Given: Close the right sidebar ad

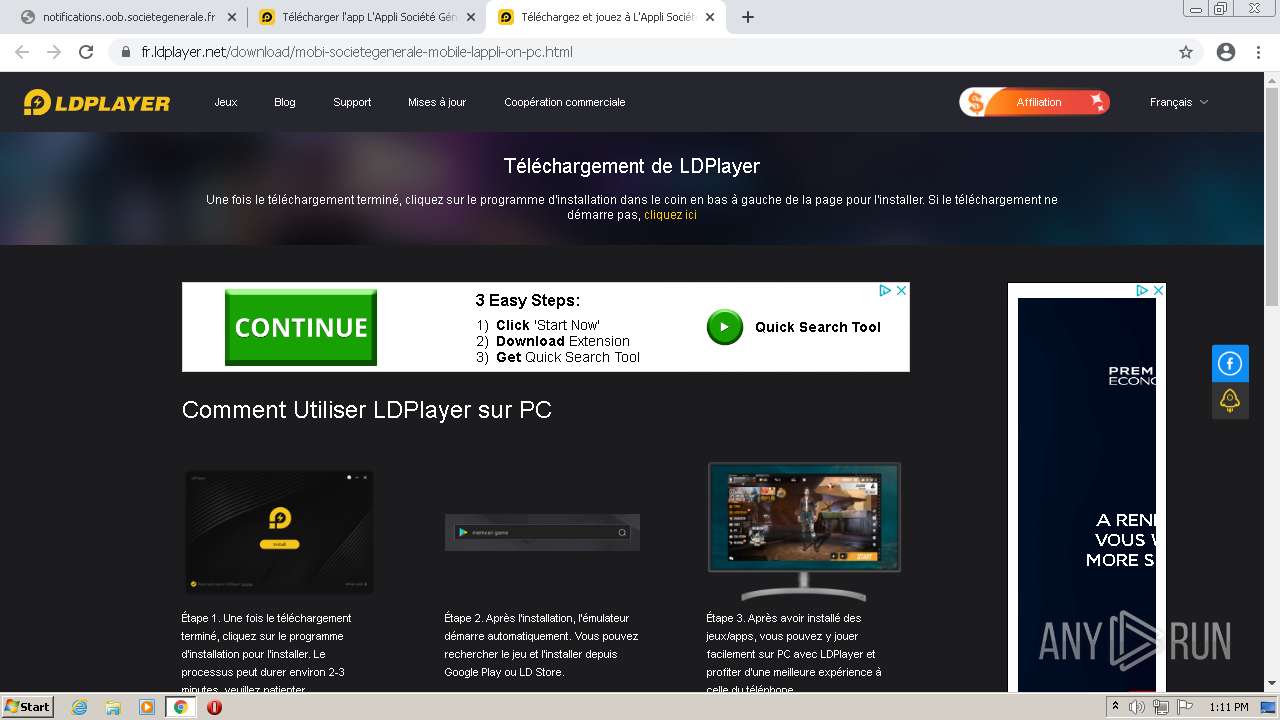Looking at the screenshot, I should [1158, 290].
